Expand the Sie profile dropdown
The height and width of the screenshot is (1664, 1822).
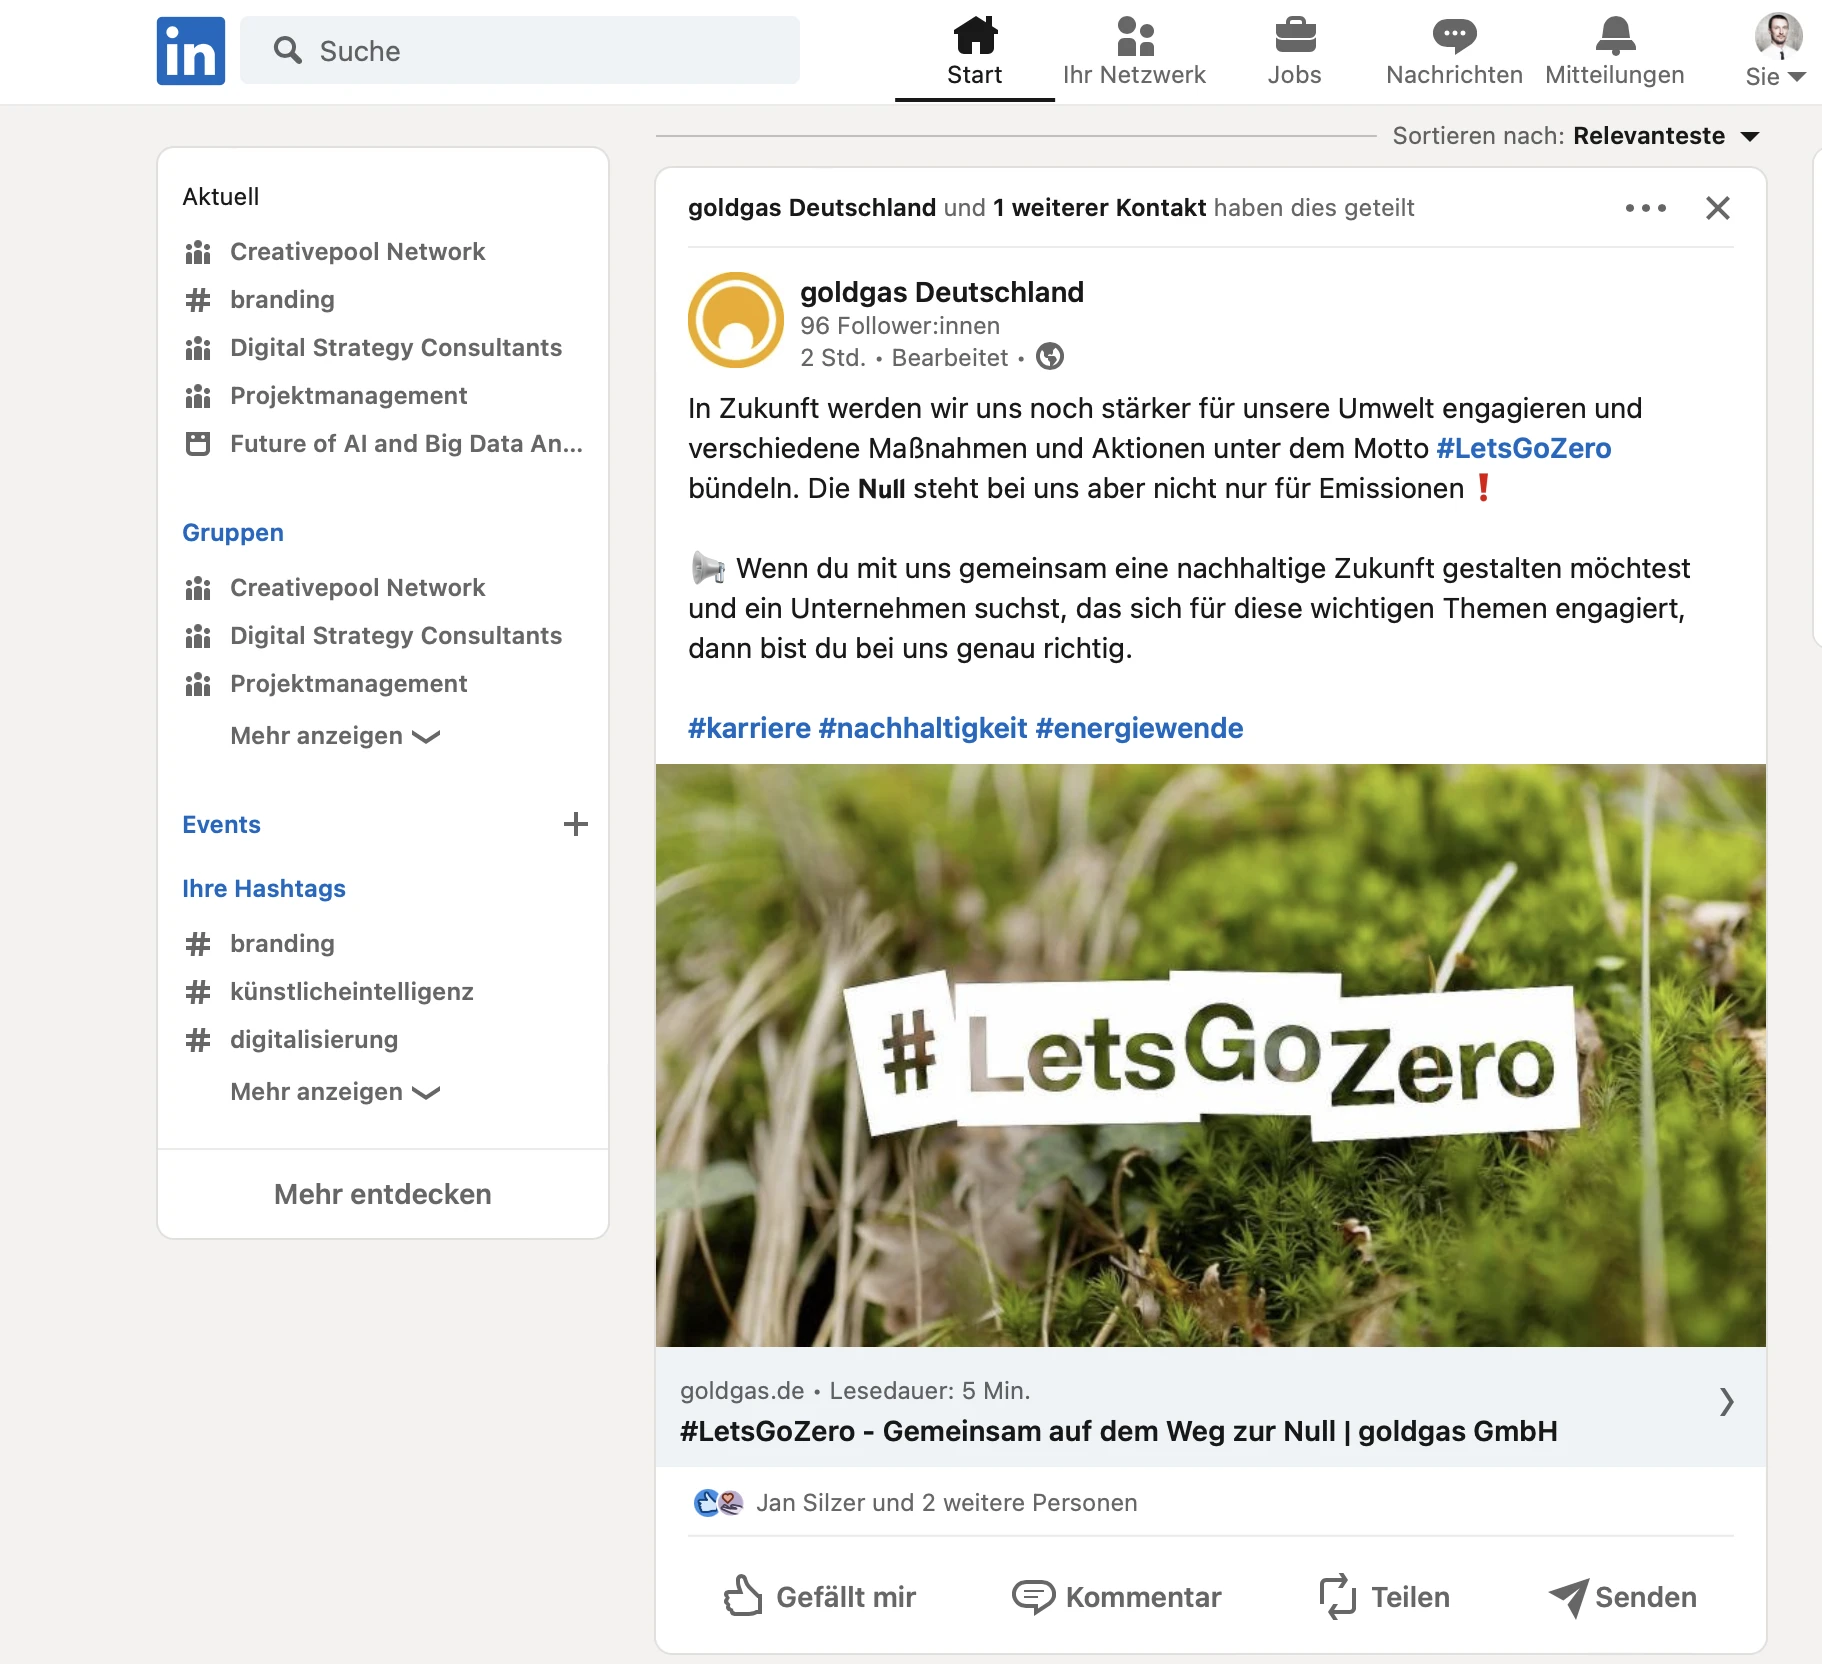(x=1776, y=76)
